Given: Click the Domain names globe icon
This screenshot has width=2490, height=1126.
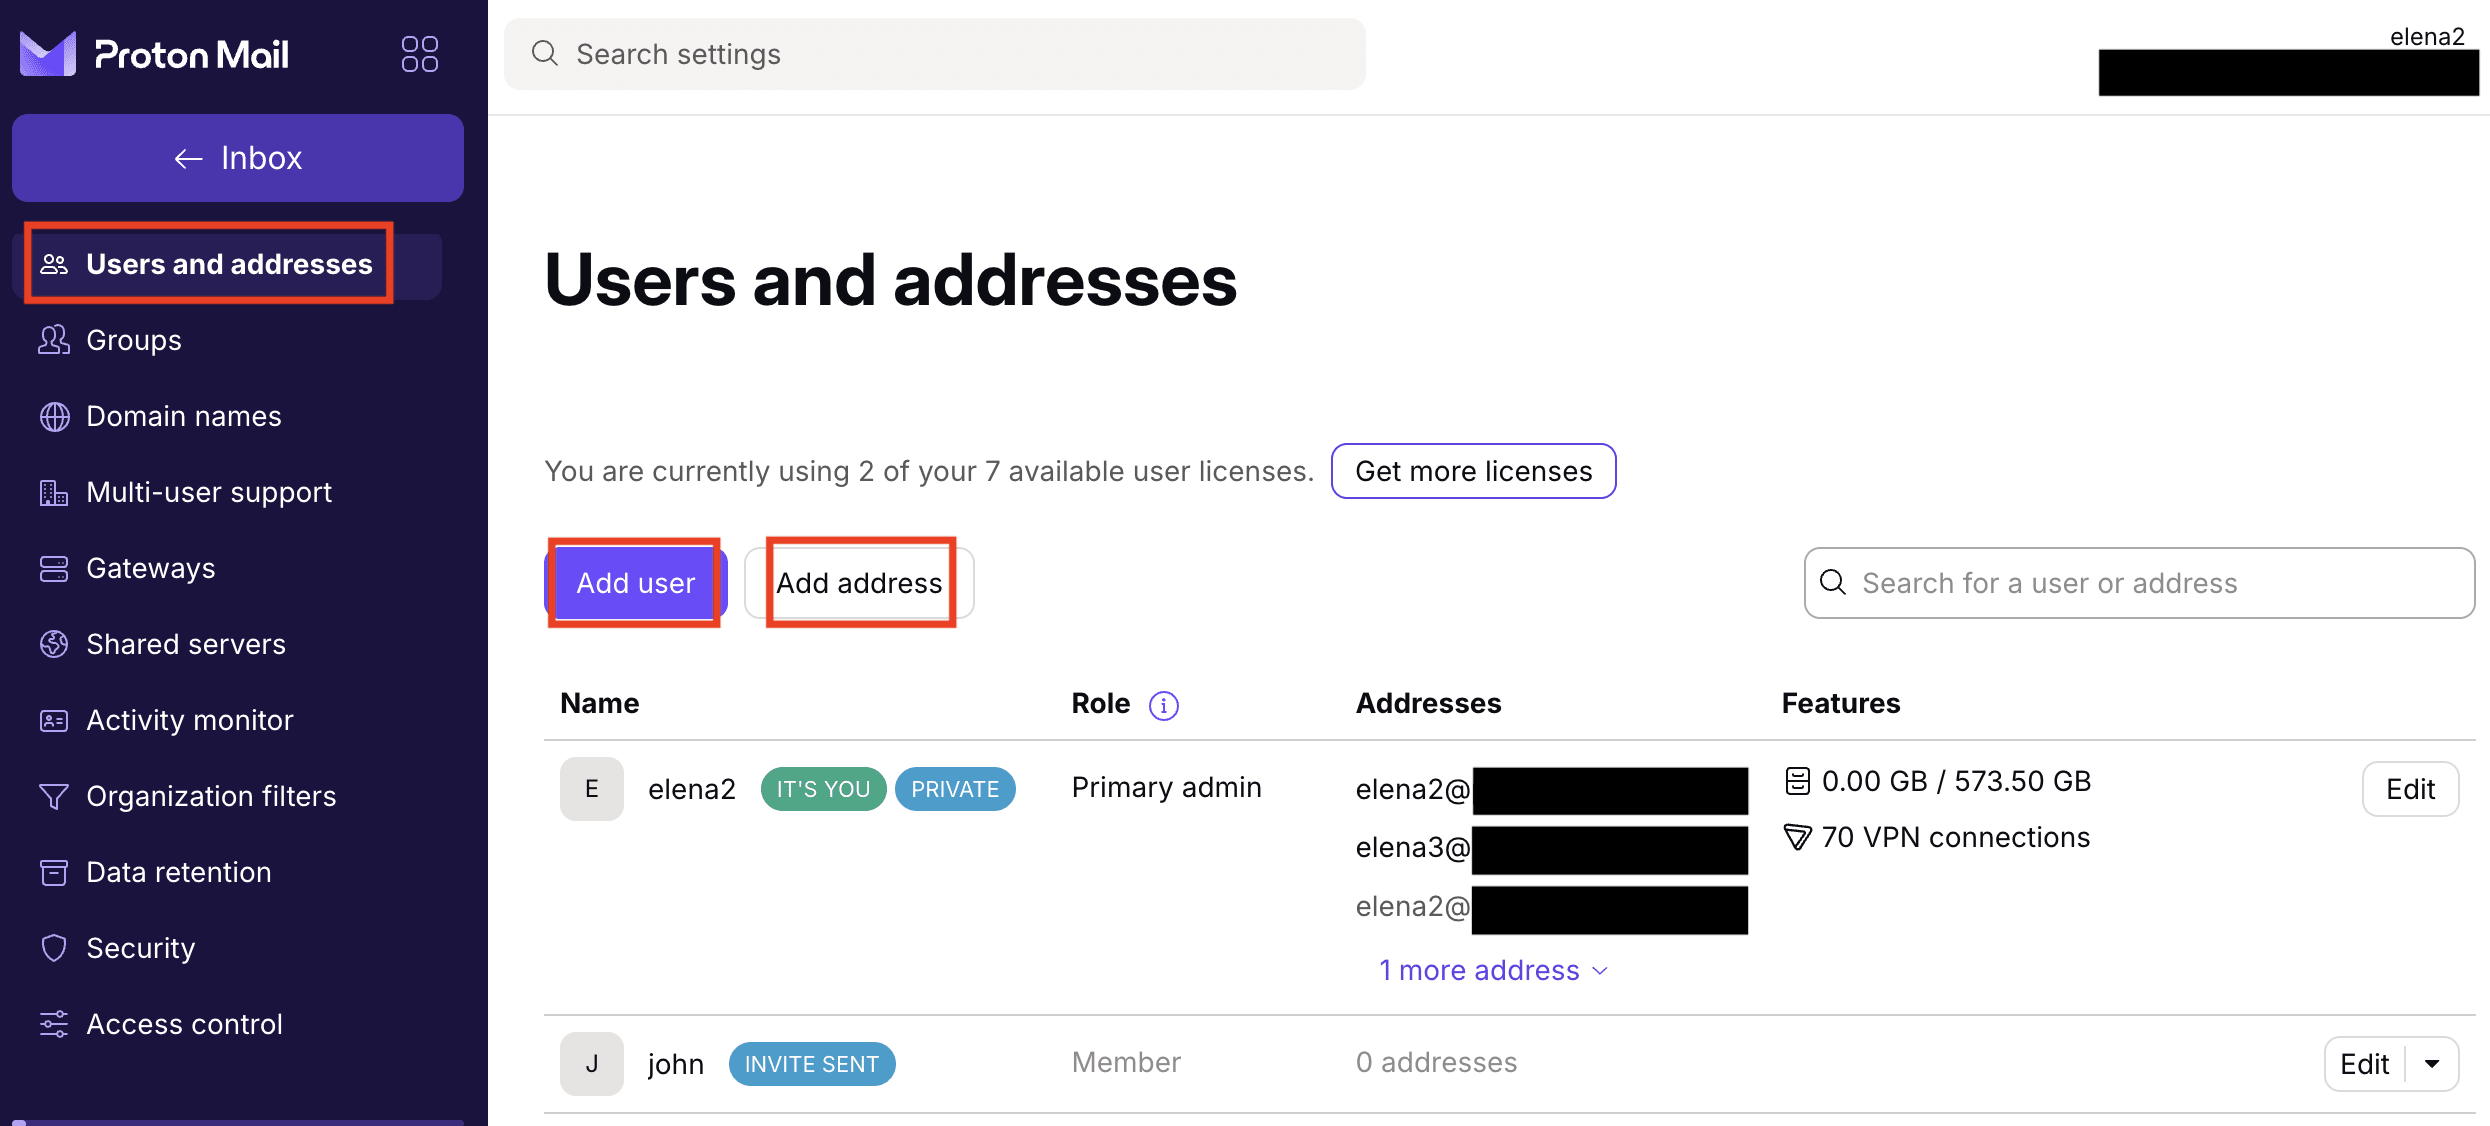Looking at the screenshot, I should point(54,416).
